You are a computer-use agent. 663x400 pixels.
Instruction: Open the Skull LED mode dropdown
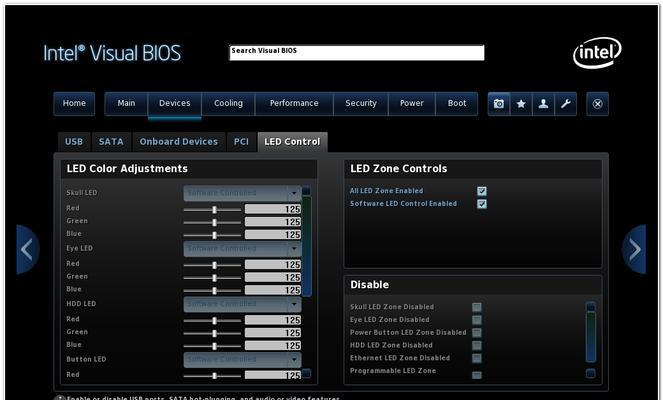(242, 193)
